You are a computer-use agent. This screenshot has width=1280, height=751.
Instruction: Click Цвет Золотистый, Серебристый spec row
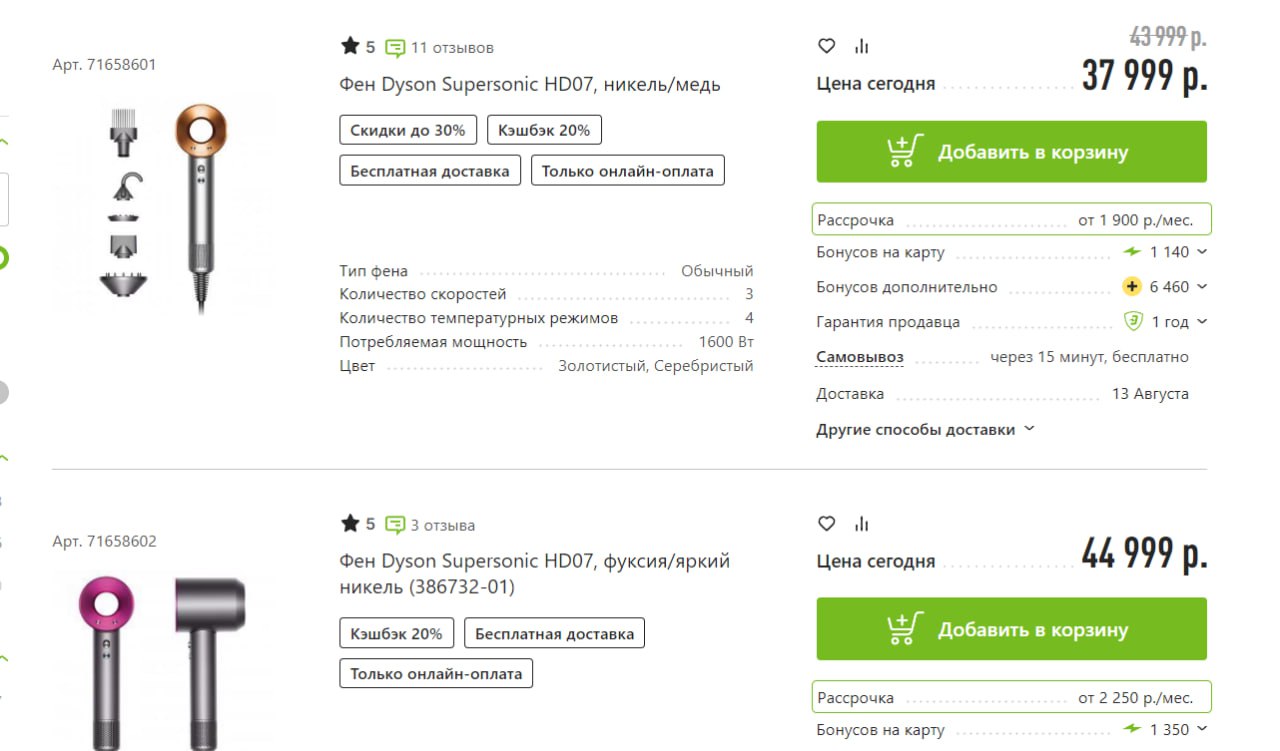[546, 366]
